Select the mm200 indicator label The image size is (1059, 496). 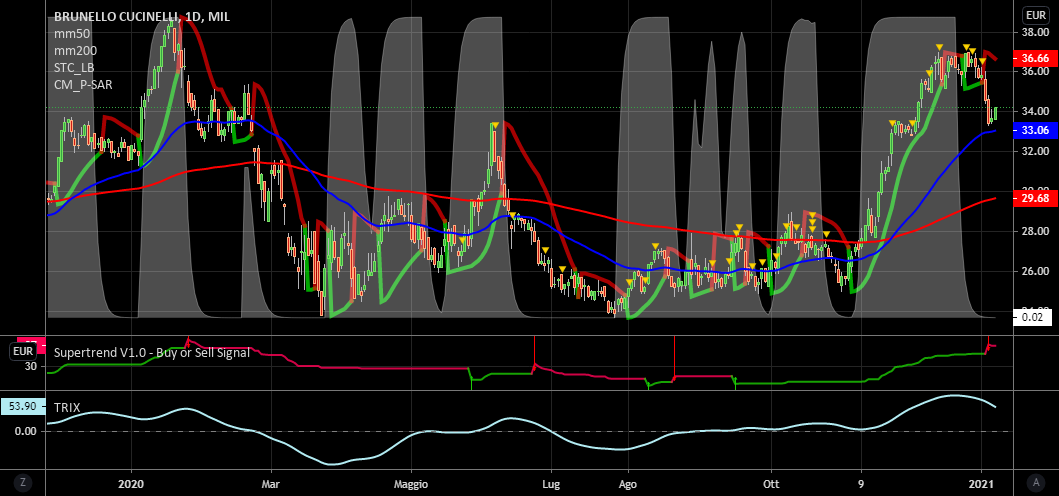pyautogui.click(x=74, y=50)
